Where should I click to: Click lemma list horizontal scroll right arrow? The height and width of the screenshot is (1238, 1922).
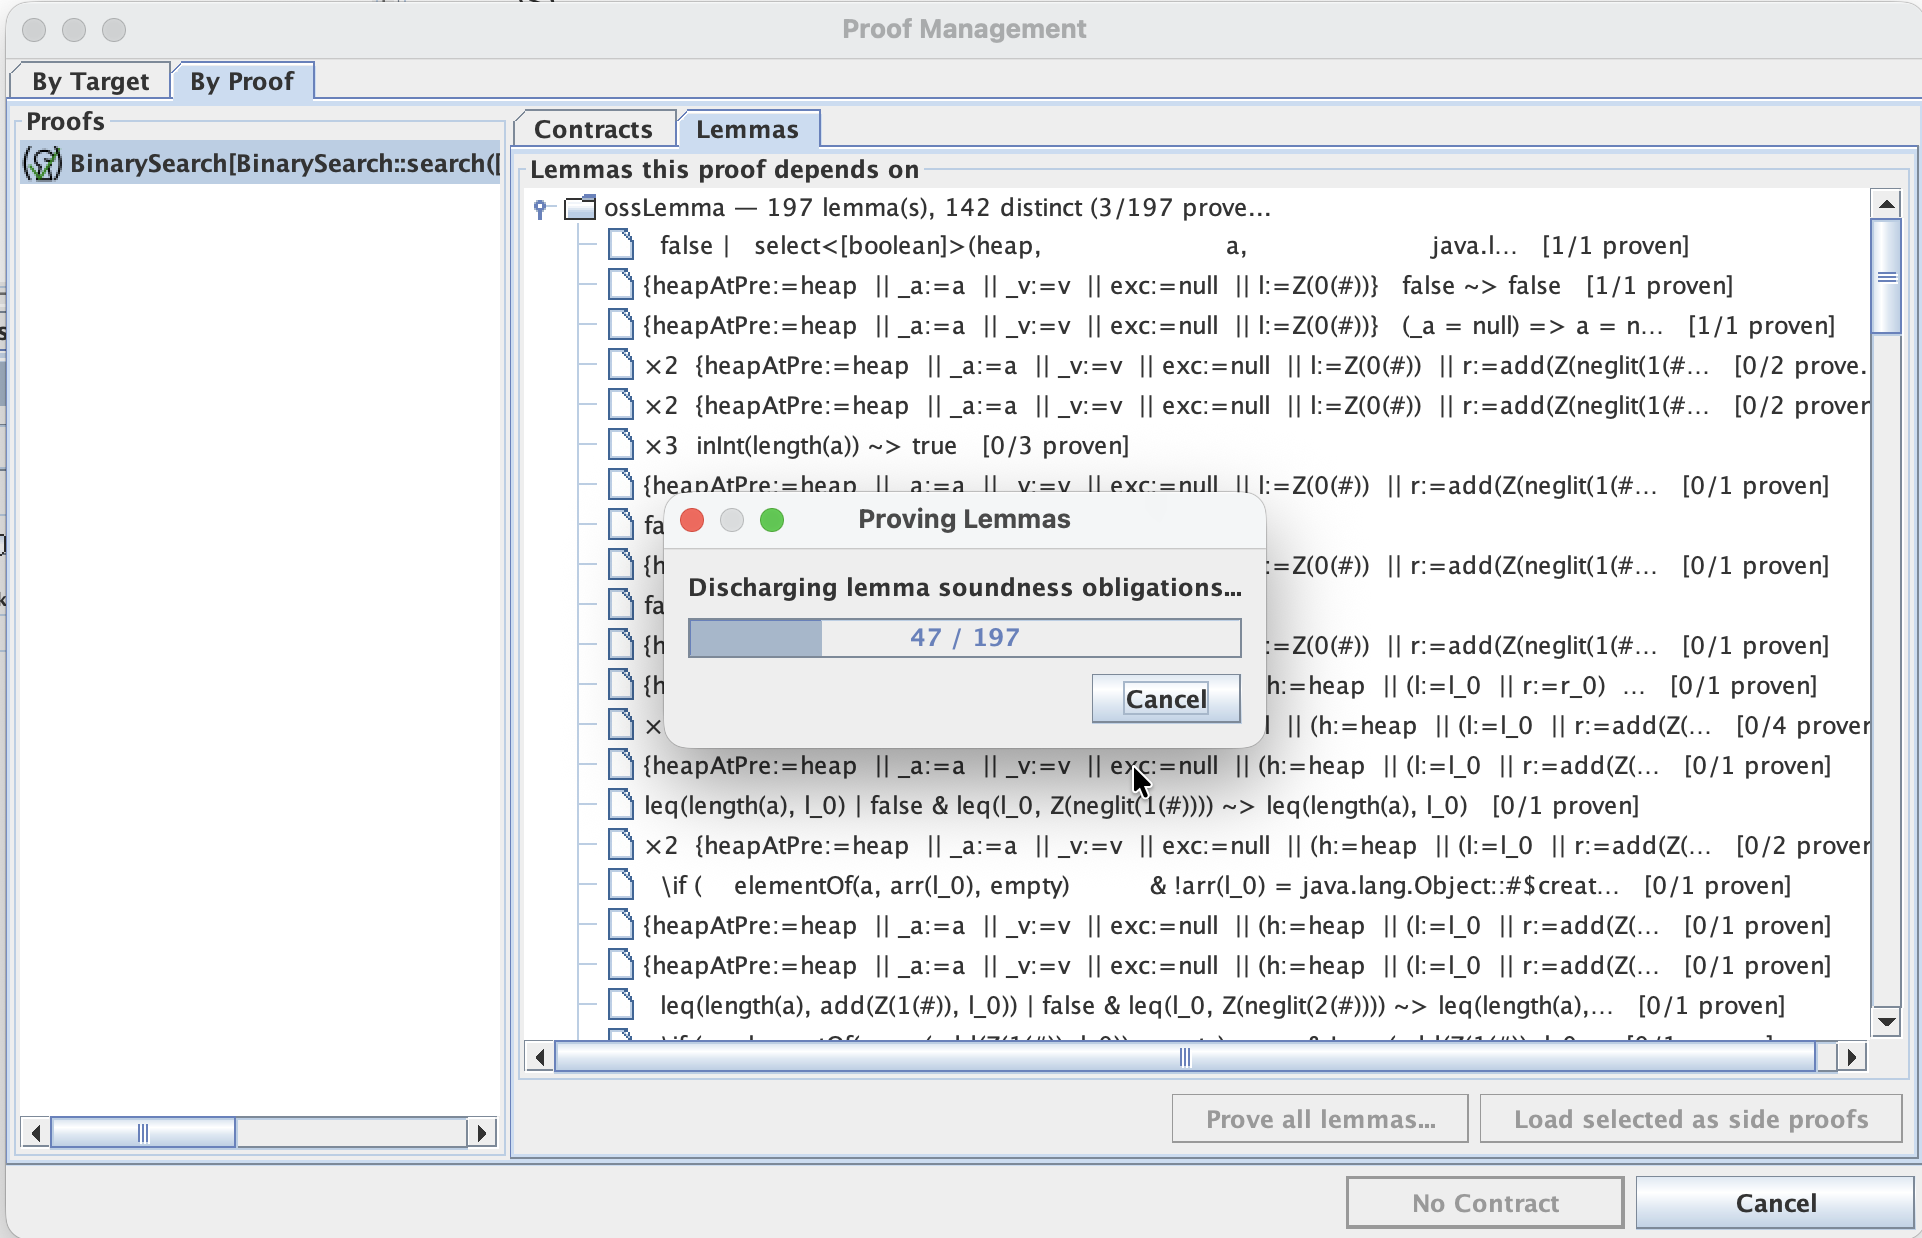tap(1852, 1057)
